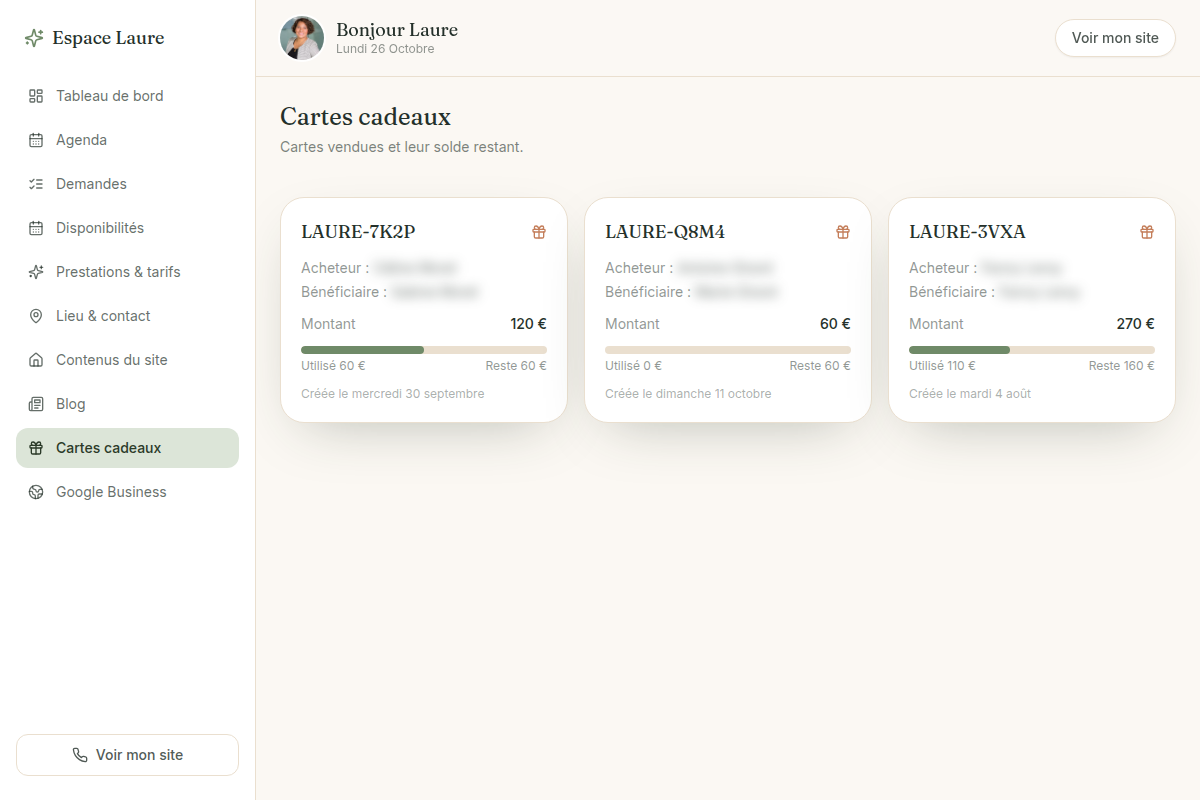Click the LAURE-3VXA card code
Viewport: 1200px width, 800px height.
pyautogui.click(x=967, y=232)
